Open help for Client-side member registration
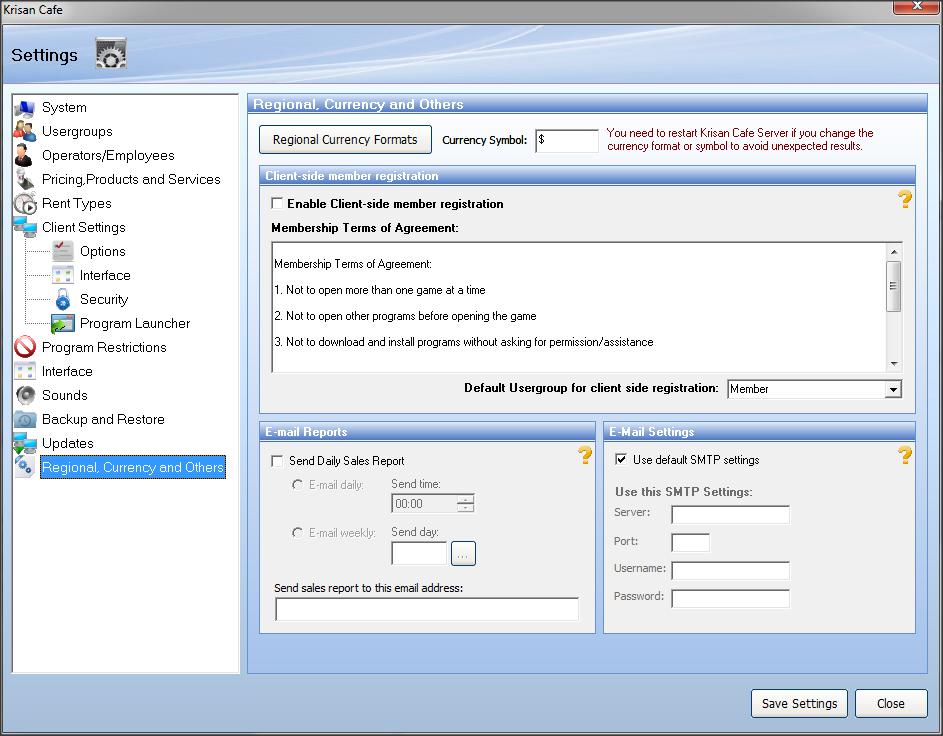The height and width of the screenshot is (736, 943). coord(905,199)
